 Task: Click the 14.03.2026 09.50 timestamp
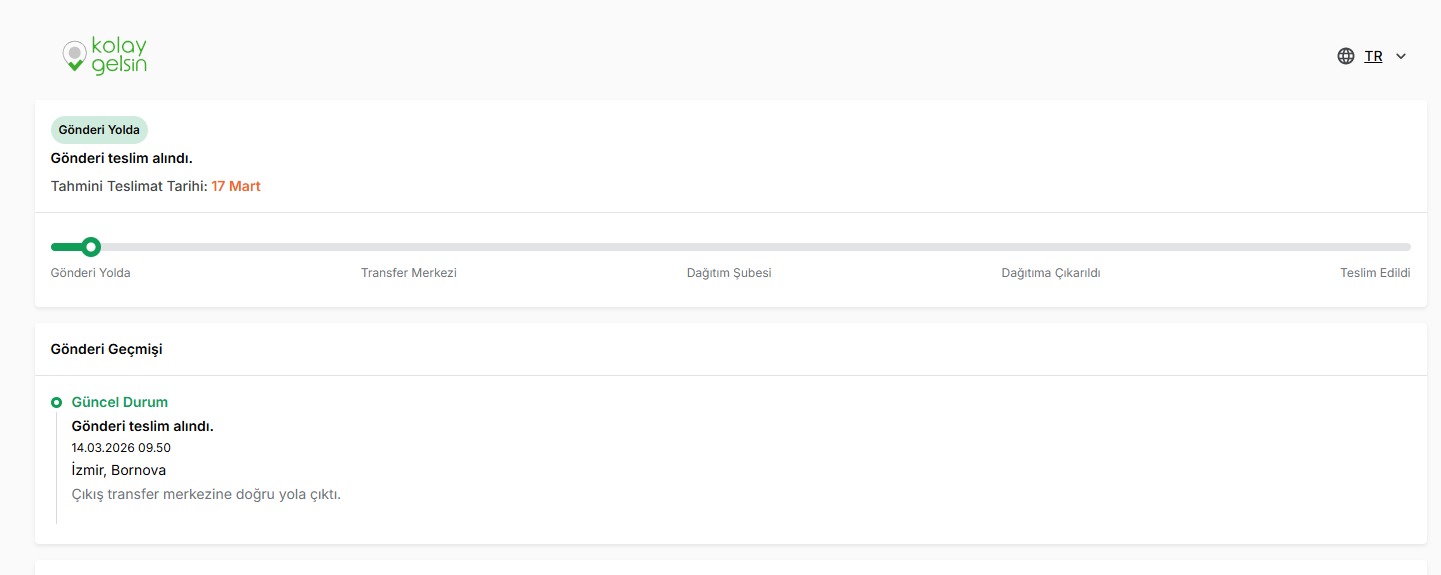click(121, 448)
